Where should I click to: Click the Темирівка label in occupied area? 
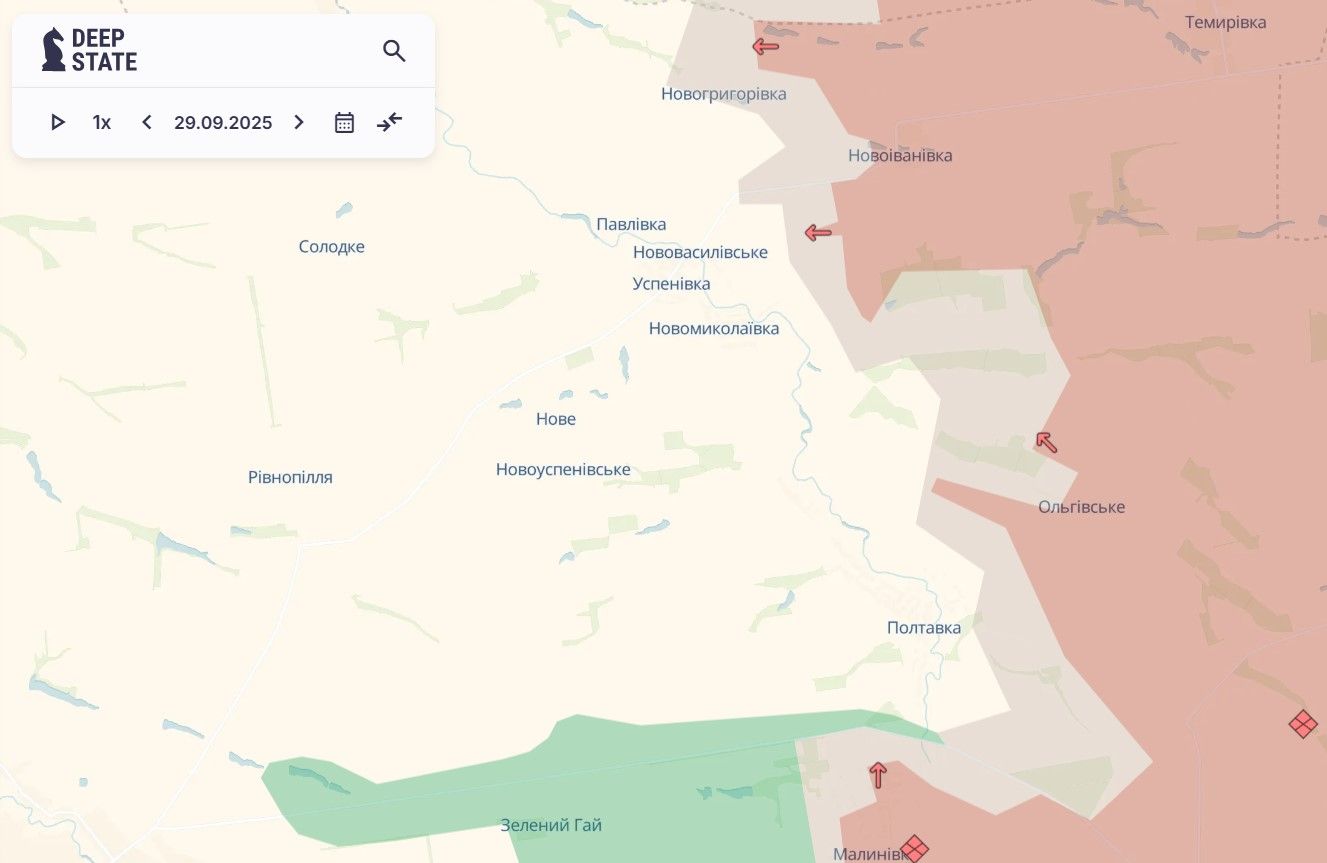[1225, 22]
